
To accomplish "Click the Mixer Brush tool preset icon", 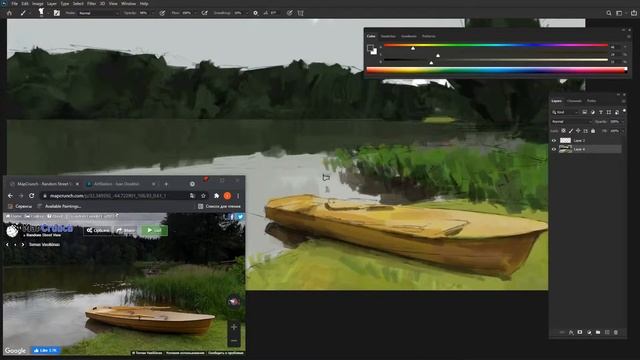I will point(23,13).
